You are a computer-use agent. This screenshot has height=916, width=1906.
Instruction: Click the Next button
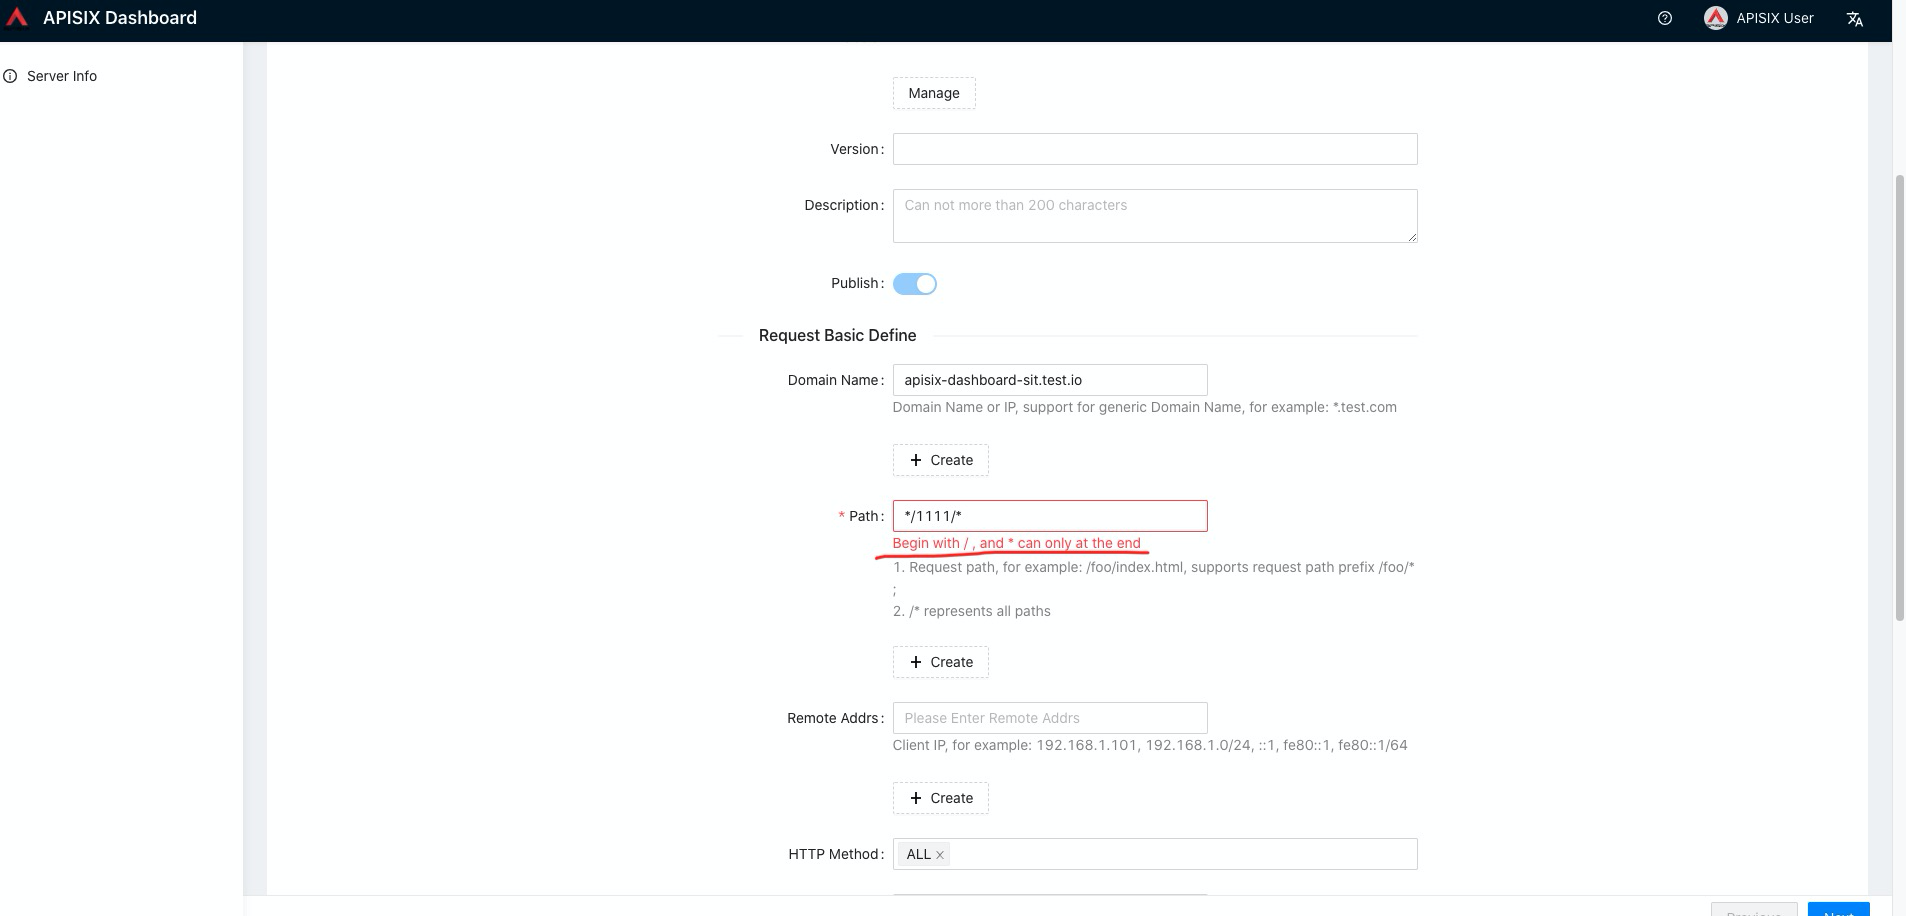[1840, 911]
